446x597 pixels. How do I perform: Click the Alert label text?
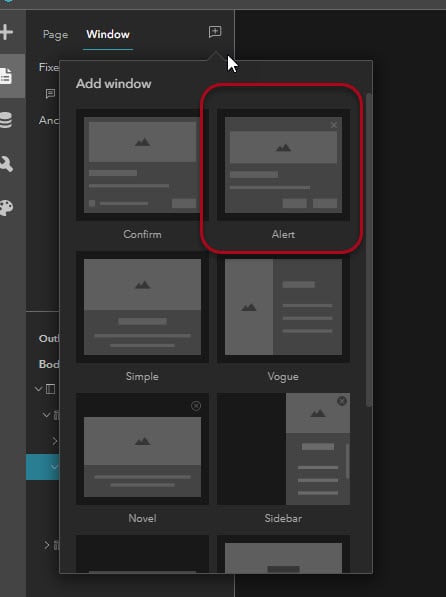click(x=283, y=234)
